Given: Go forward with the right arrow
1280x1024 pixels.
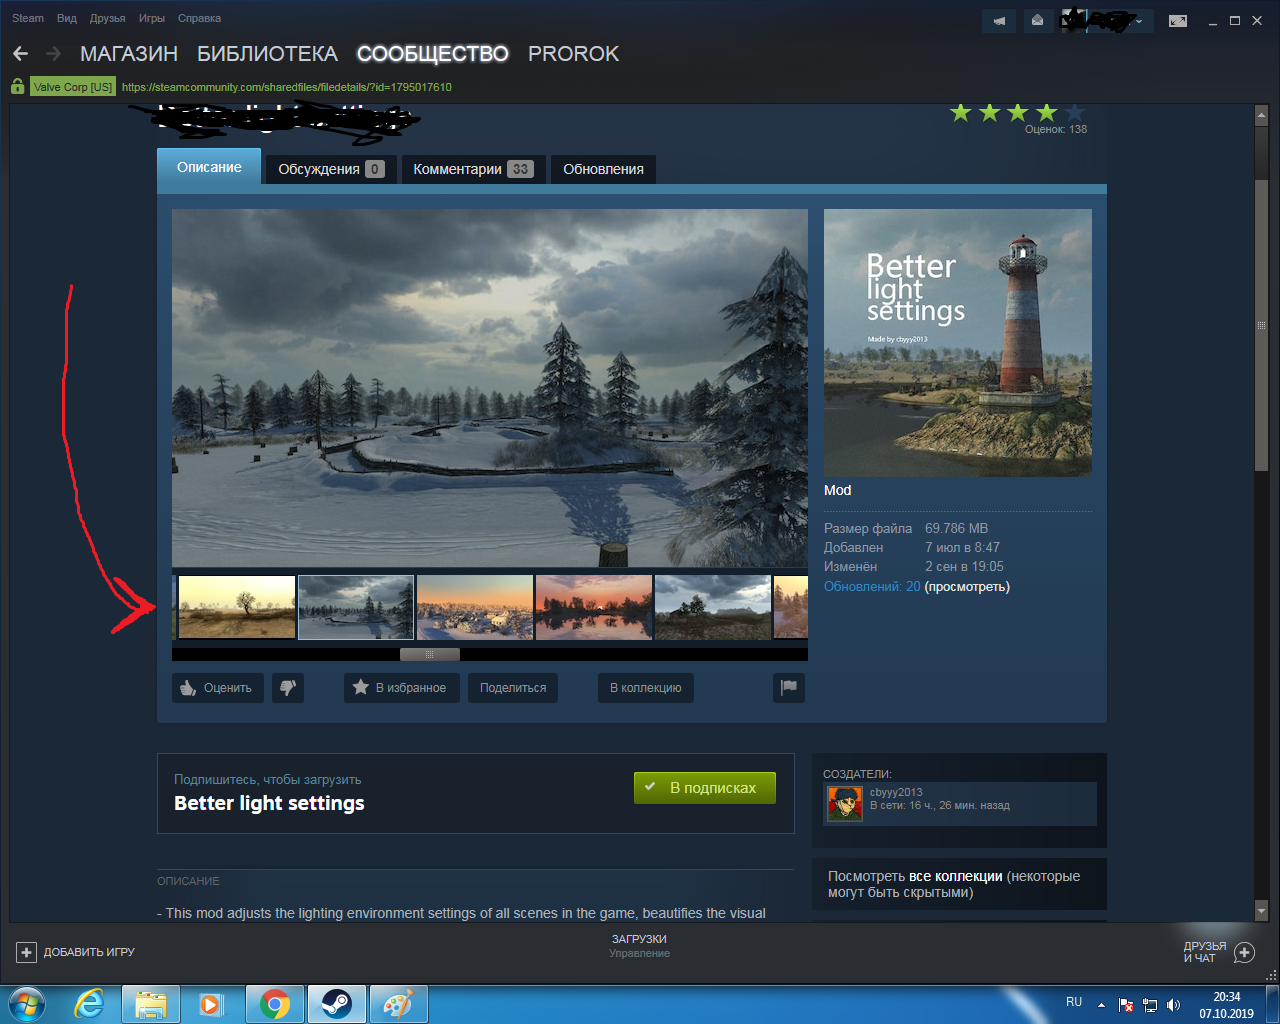Looking at the screenshot, I should point(54,54).
